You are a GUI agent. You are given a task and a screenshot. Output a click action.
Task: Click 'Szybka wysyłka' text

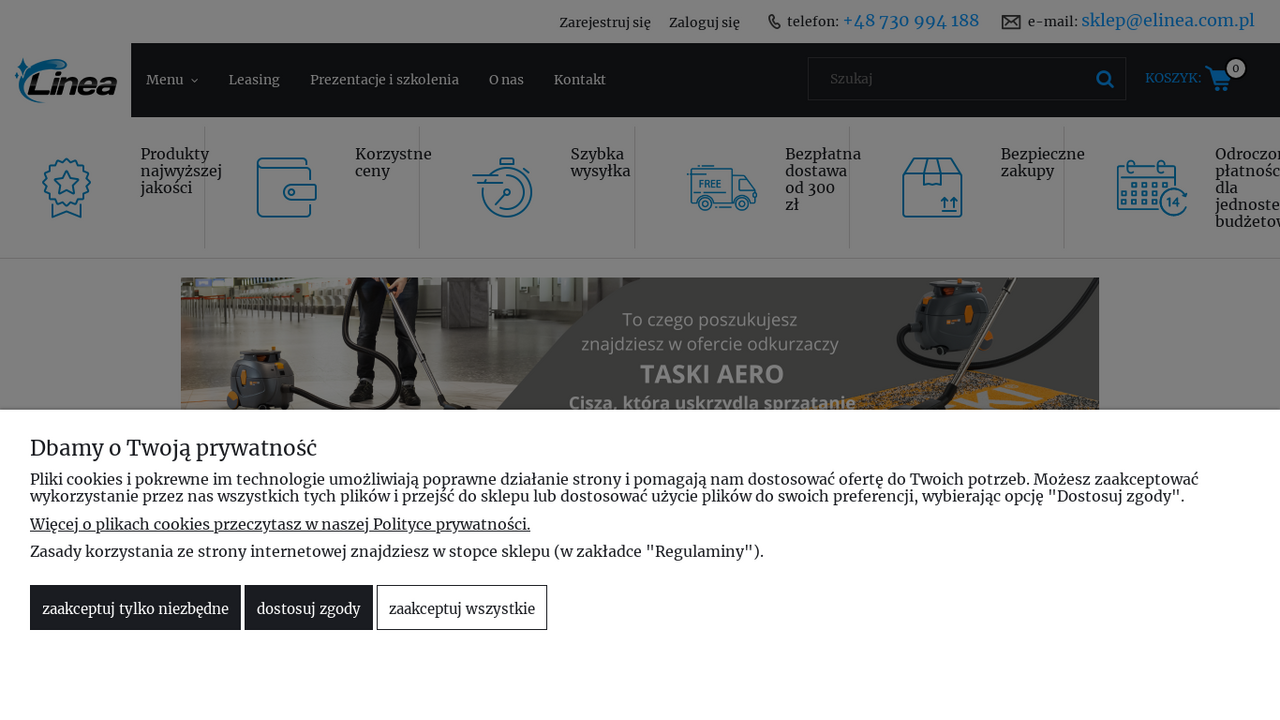pyautogui.click(x=600, y=162)
